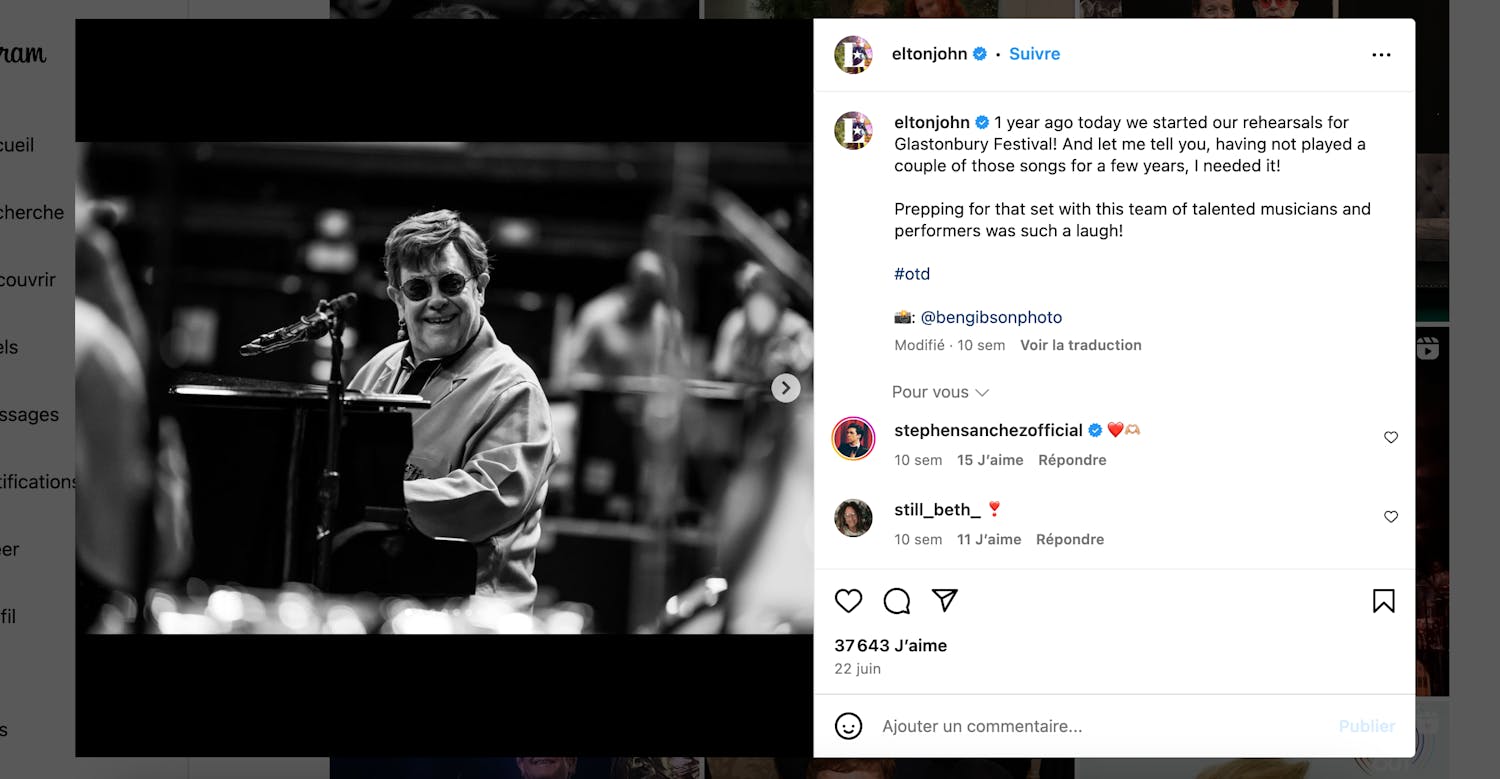Like still_beth_'s comment
This screenshot has height=779, width=1500.
pyautogui.click(x=1390, y=517)
